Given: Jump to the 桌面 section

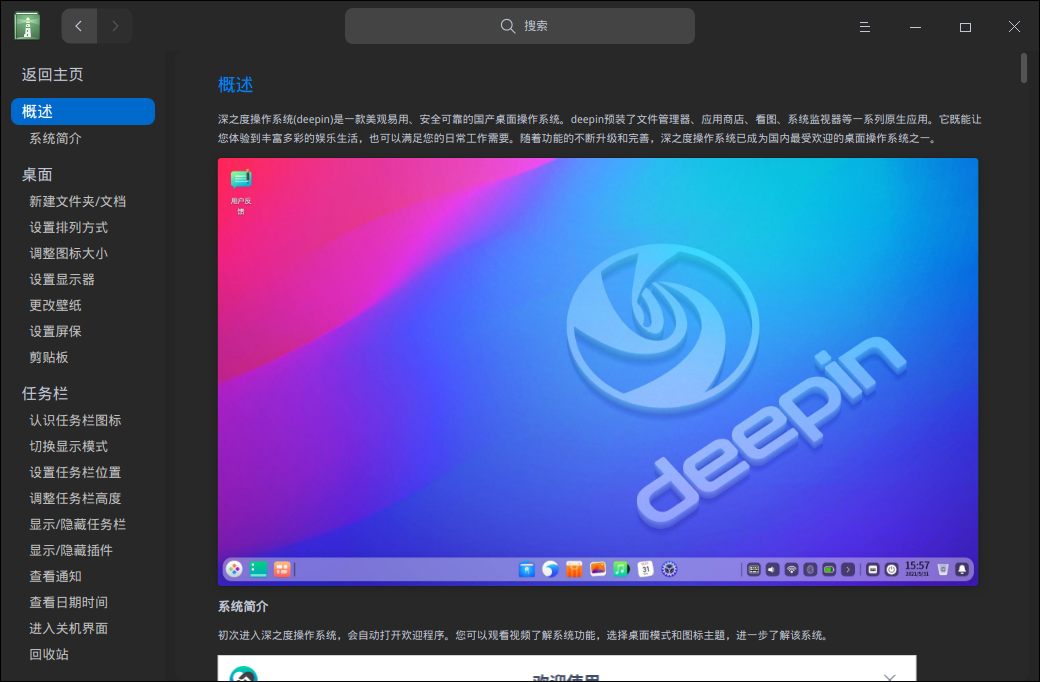Looking at the screenshot, I should [37, 174].
